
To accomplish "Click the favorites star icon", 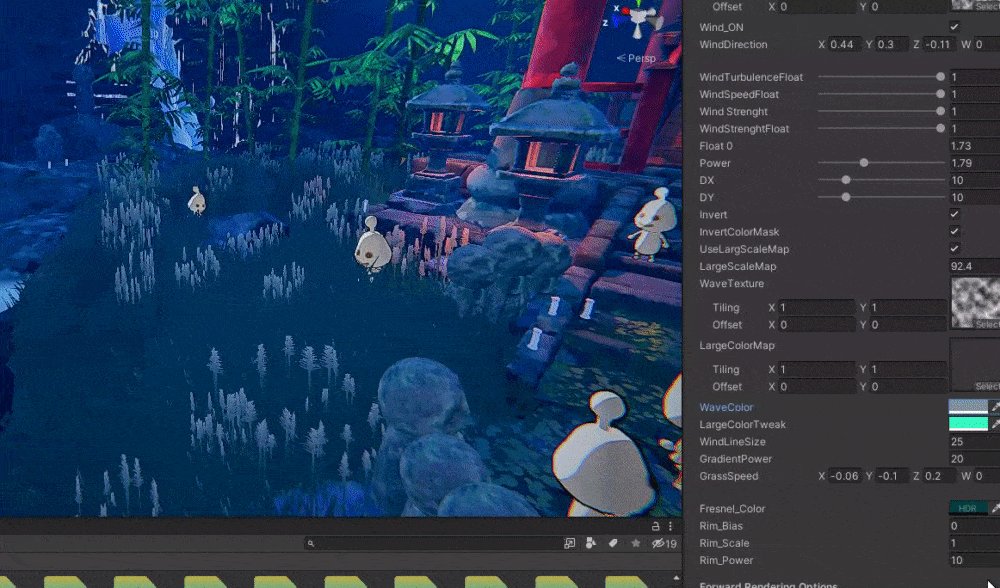I will click(635, 544).
